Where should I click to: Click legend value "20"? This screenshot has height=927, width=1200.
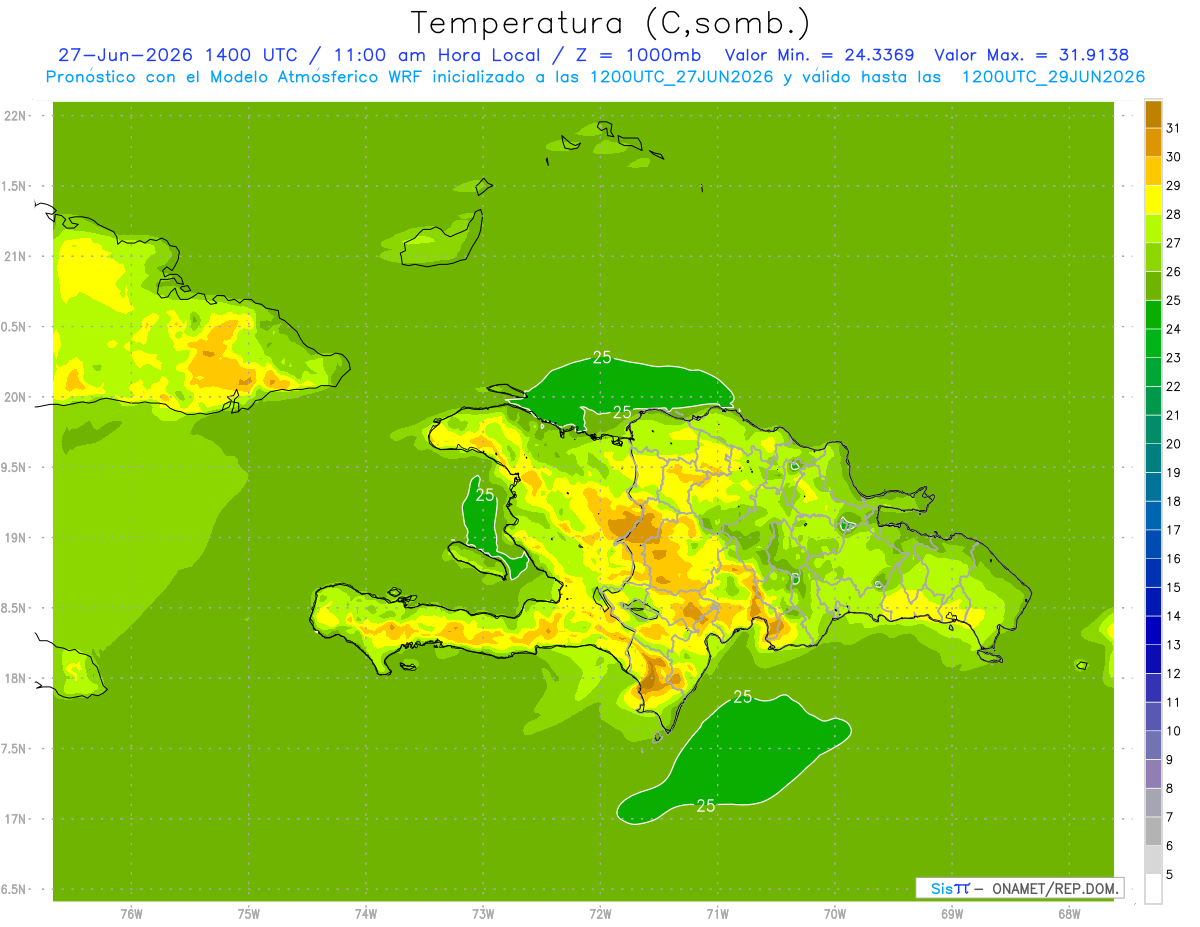tap(1174, 444)
